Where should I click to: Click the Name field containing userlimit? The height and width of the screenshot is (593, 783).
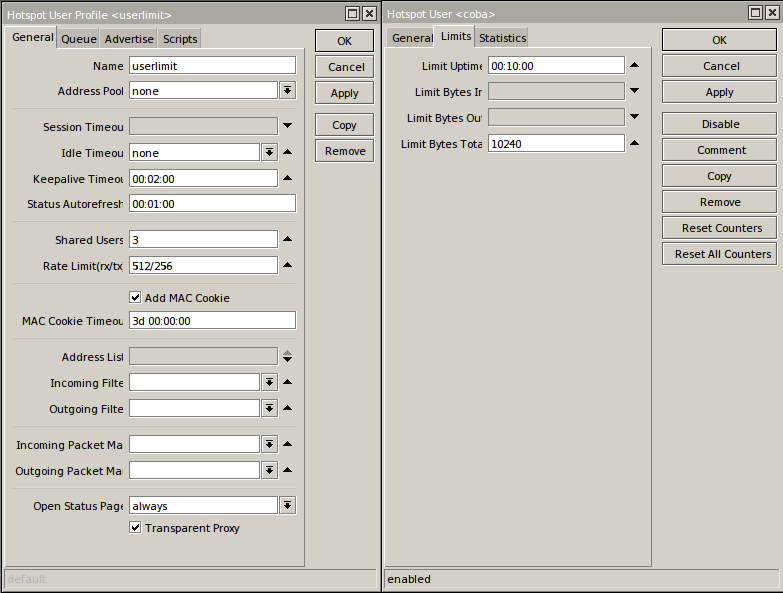coord(212,65)
